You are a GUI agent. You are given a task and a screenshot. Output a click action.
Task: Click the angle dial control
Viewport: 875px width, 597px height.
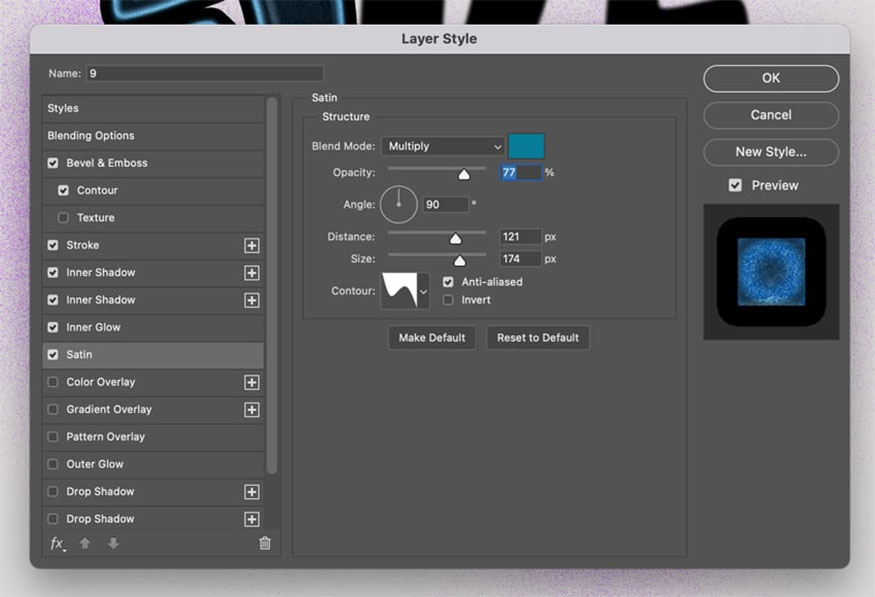click(x=398, y=204)
